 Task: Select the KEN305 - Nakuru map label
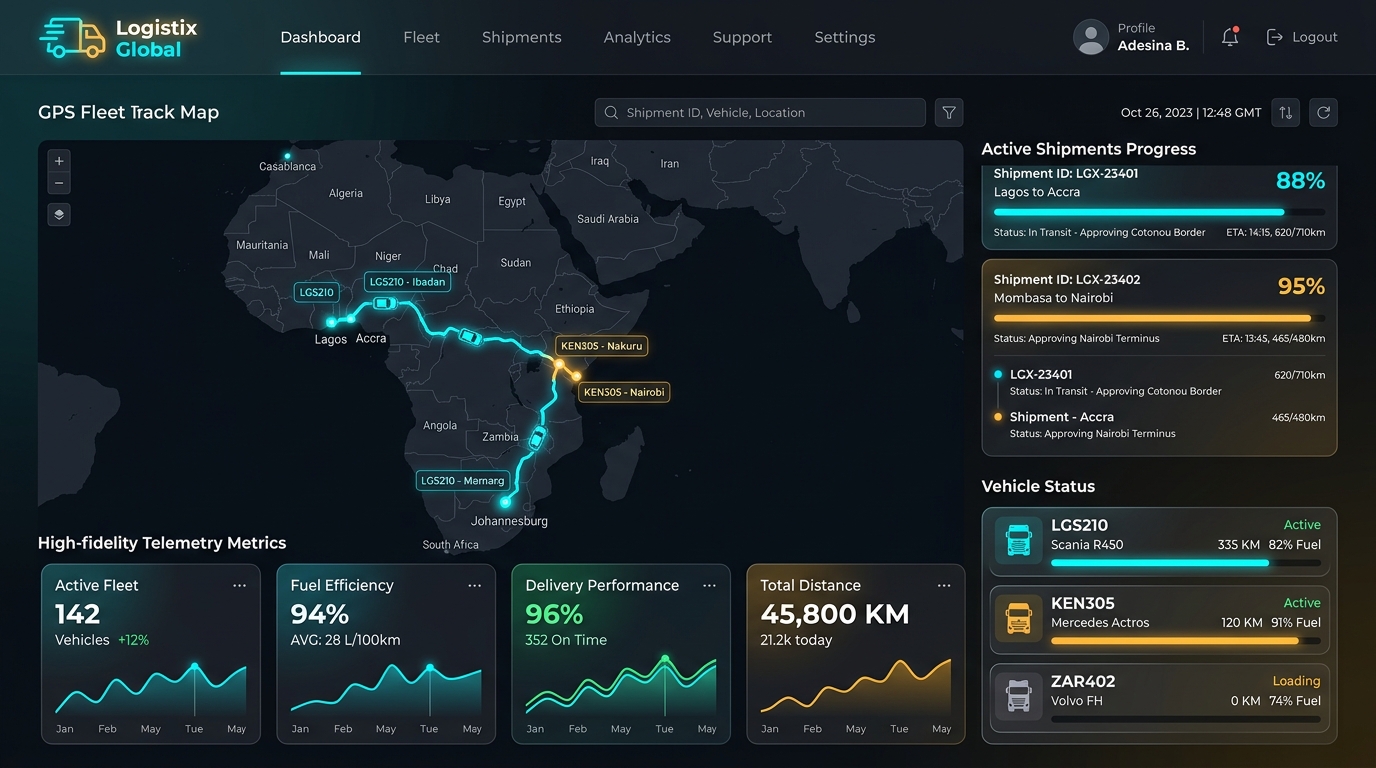point(602,346)
